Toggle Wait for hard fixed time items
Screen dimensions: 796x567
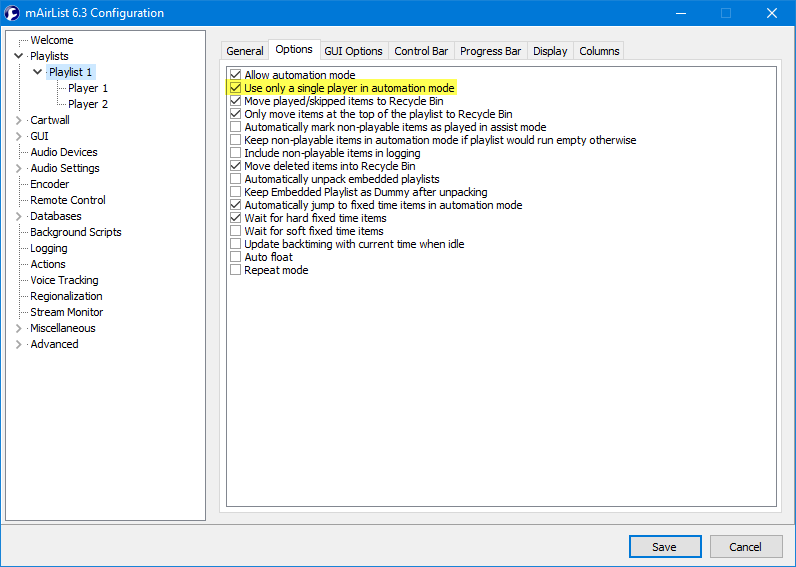click(x=235, y=218)
